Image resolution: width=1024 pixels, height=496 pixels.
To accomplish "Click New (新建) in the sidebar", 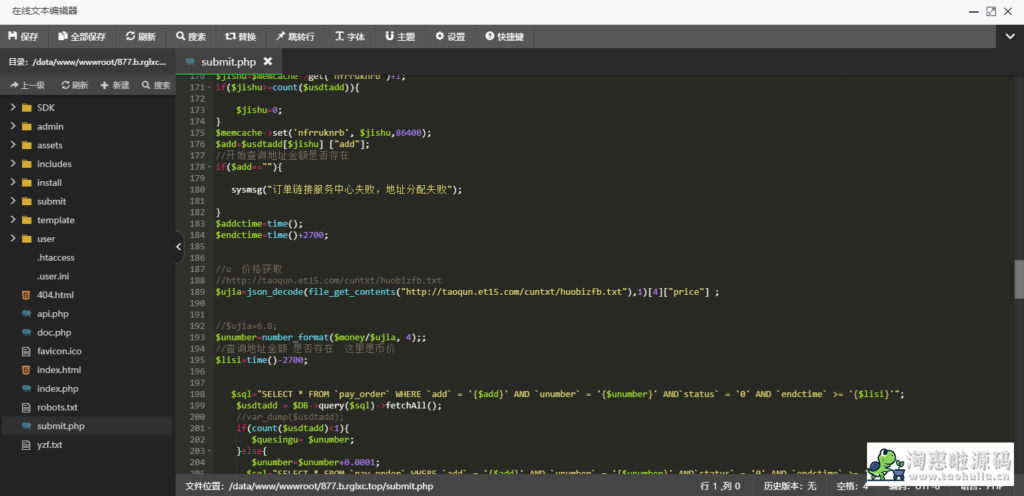I will (x=115, y=85).
